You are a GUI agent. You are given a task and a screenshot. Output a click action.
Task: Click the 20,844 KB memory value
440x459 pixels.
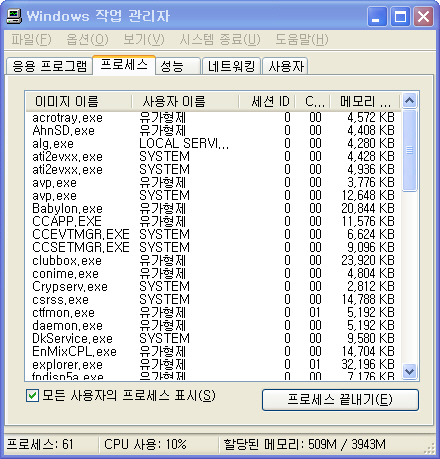pyautogui.click(x=368, y=209)
